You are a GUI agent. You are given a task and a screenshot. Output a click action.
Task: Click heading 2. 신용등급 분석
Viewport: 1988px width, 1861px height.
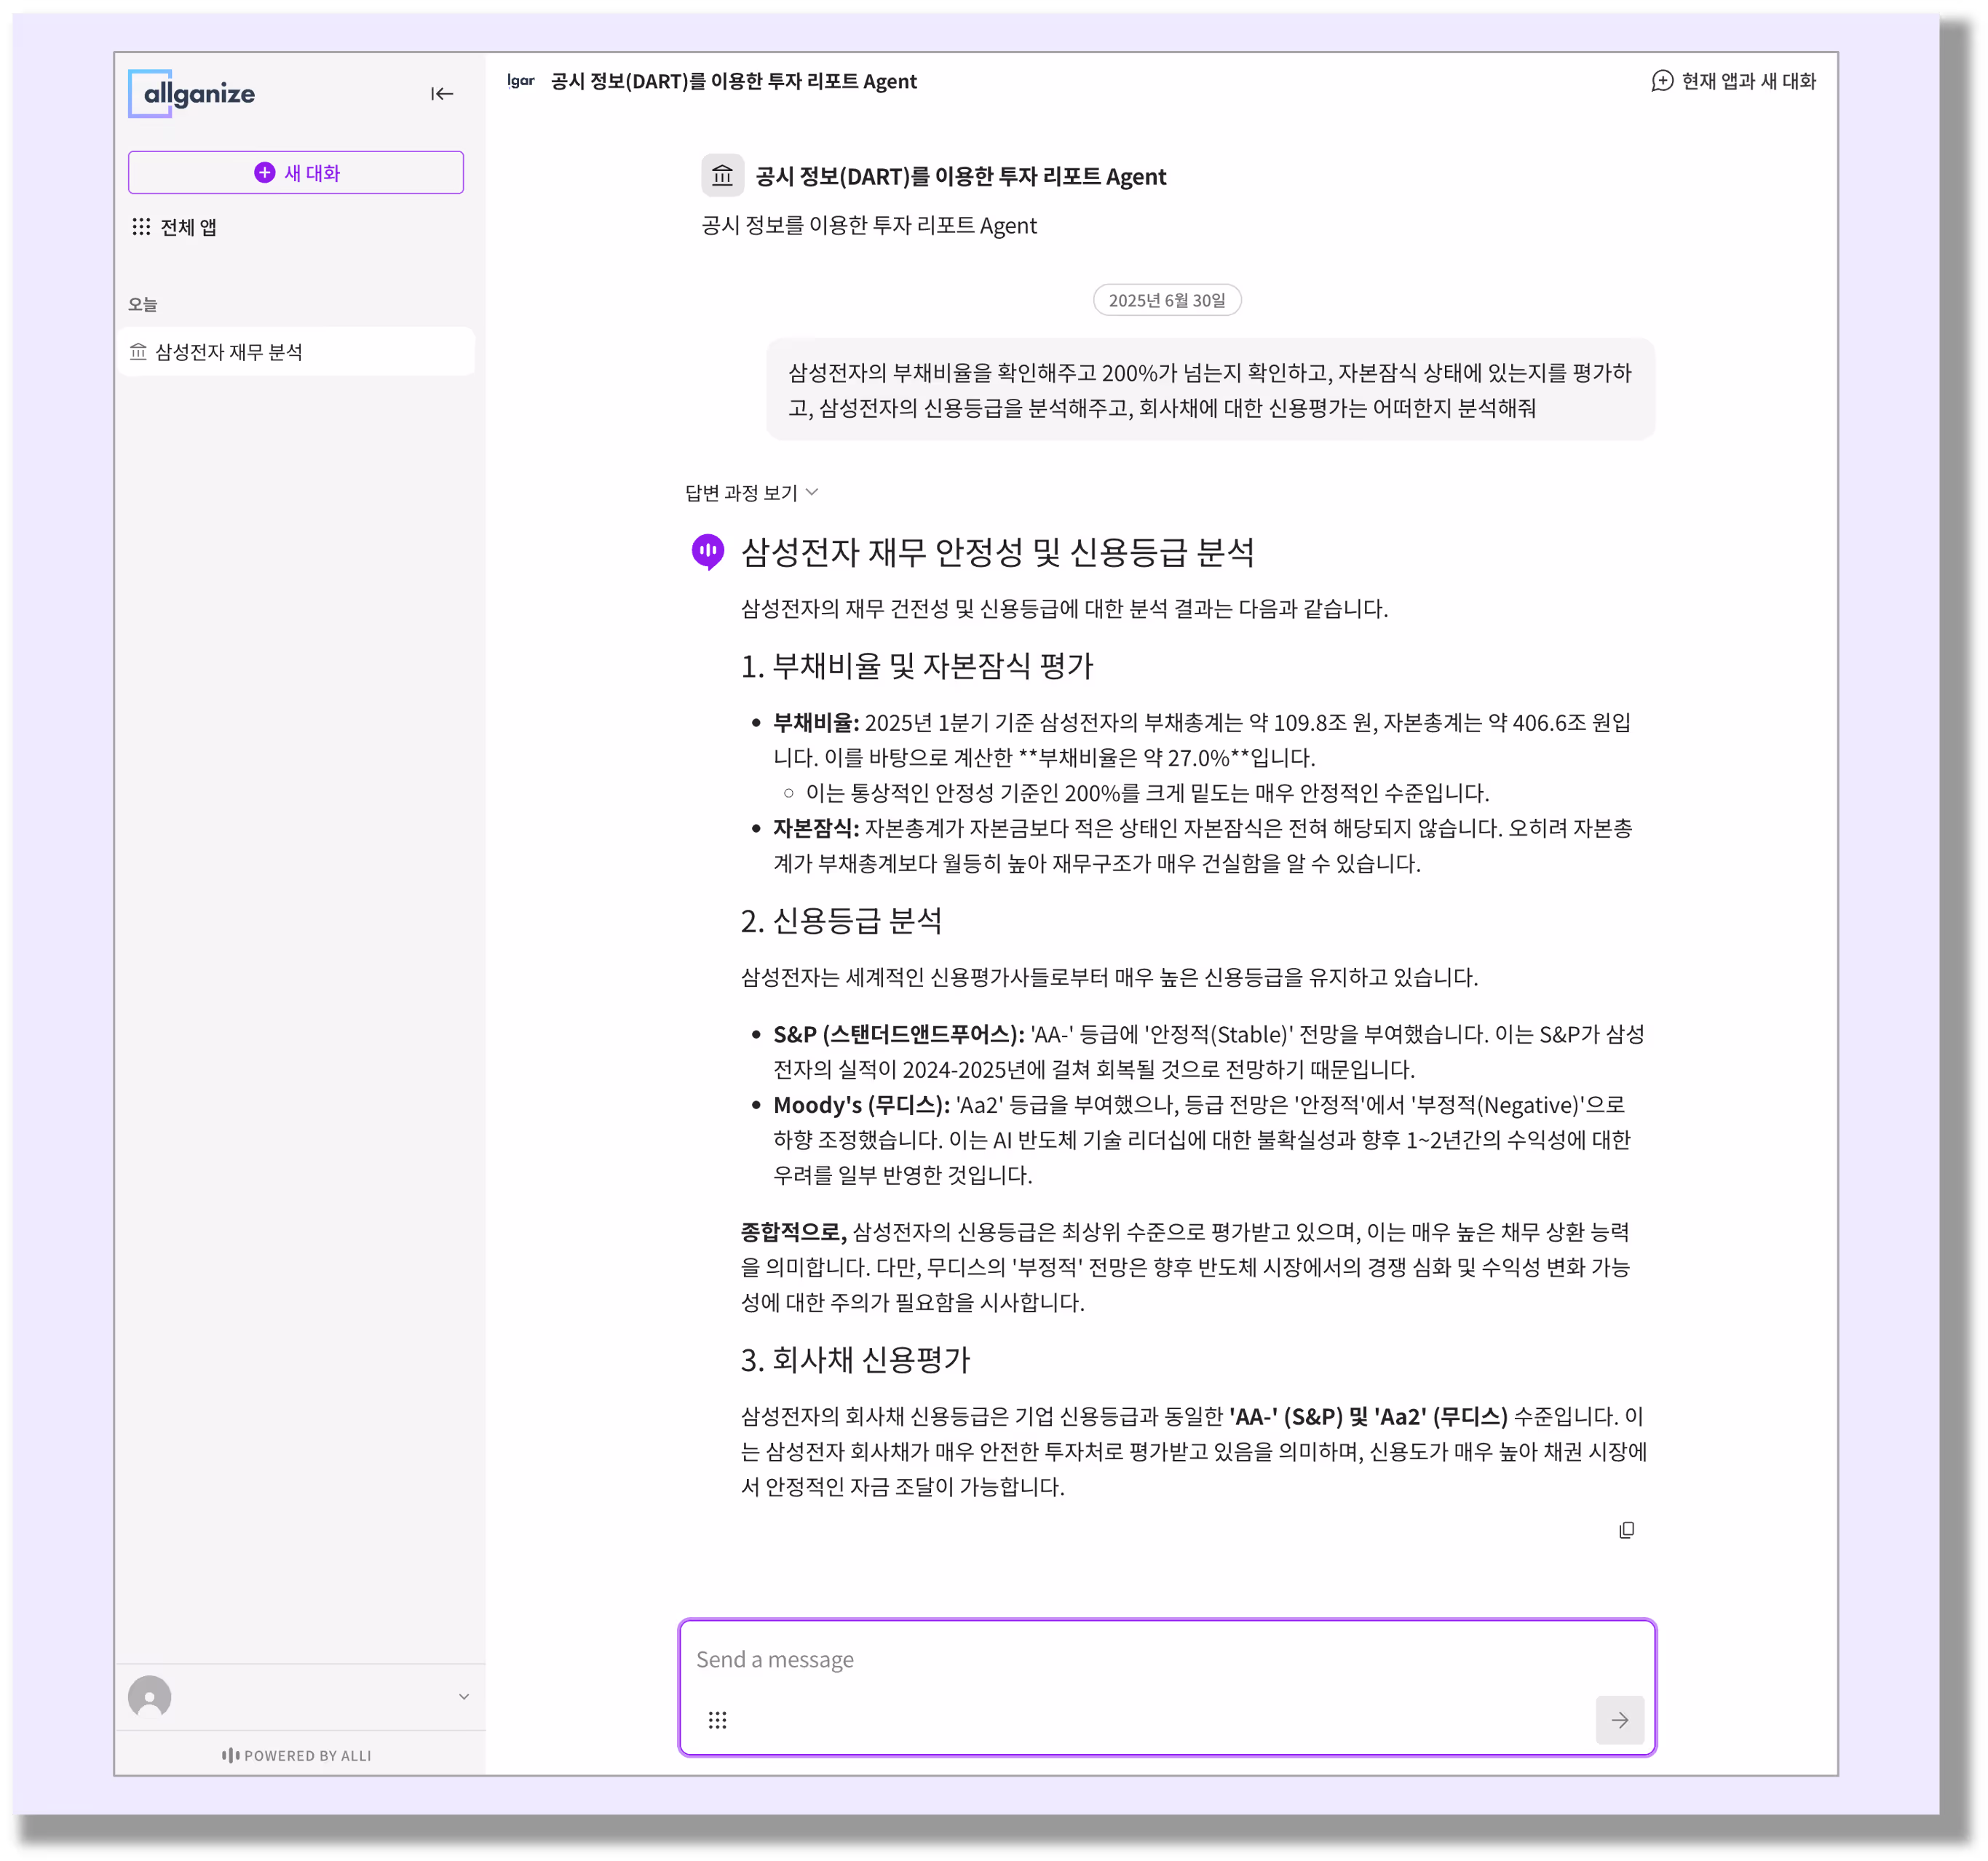[841, 921]
